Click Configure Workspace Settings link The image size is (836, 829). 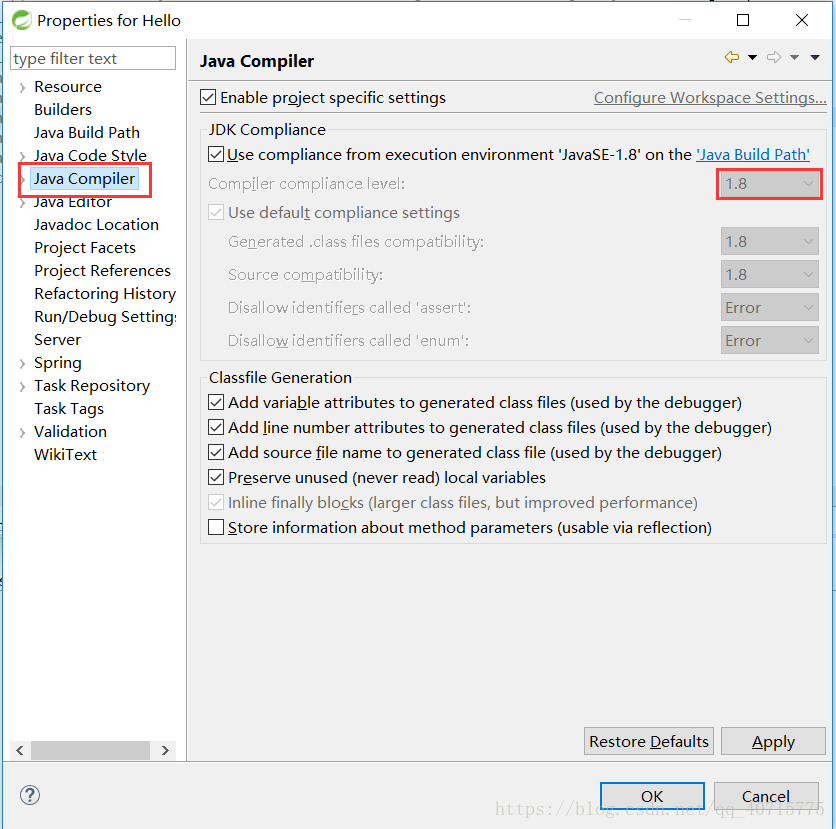[x=710, y=98]
